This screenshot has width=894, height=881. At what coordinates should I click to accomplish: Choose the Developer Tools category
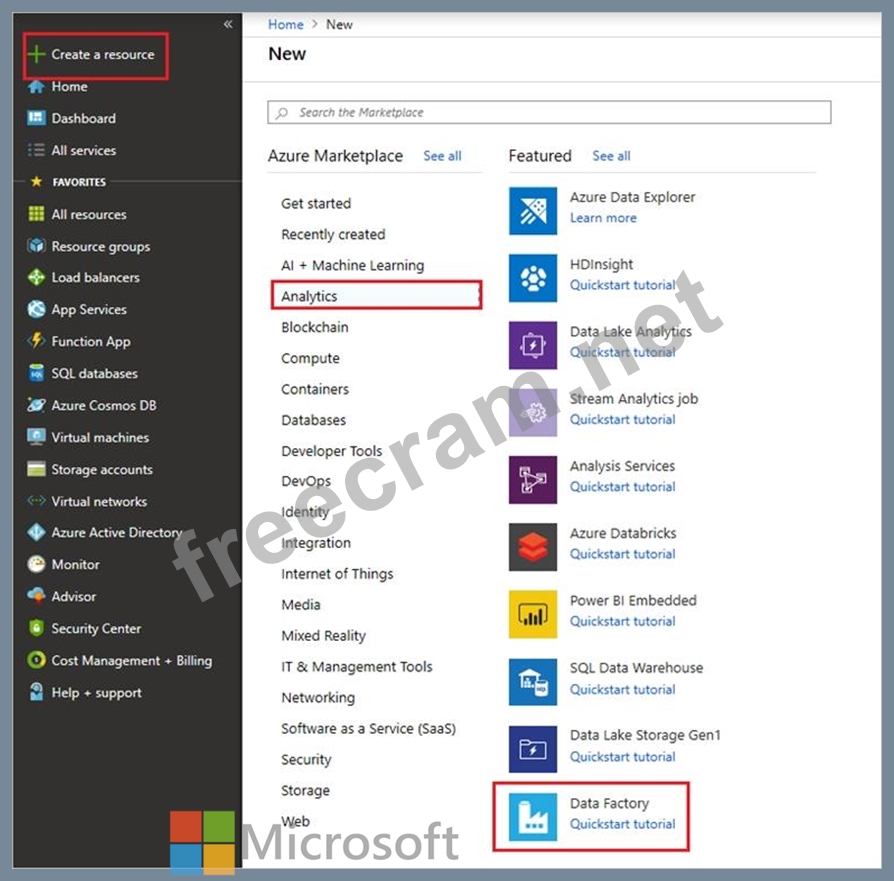(x=331, y=450)
